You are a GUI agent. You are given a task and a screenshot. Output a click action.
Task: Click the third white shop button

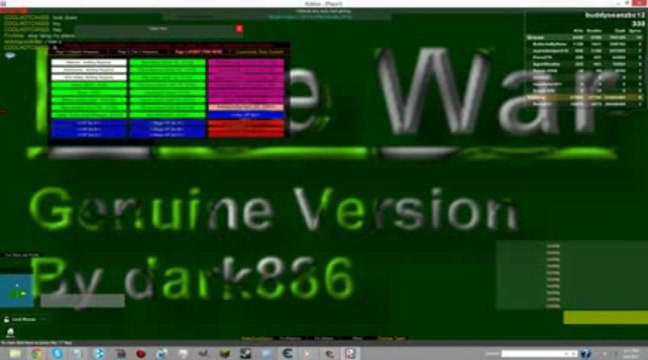(x=89, y=77)
